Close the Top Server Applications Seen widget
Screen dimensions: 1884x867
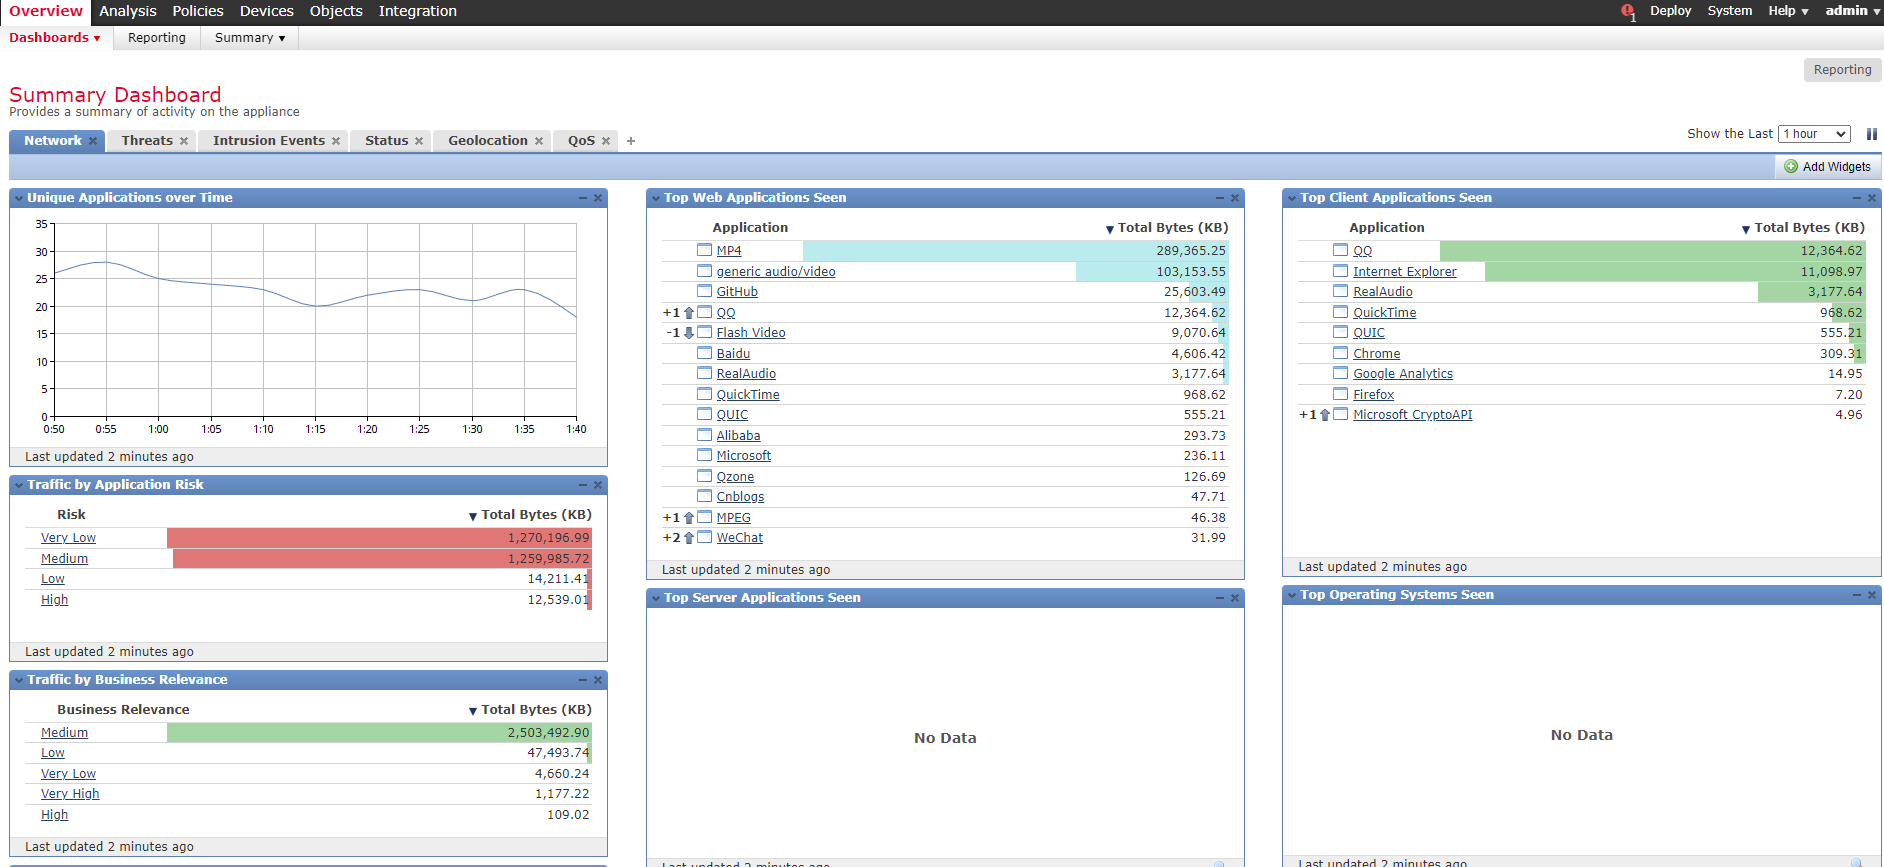tap(1235, 598)
